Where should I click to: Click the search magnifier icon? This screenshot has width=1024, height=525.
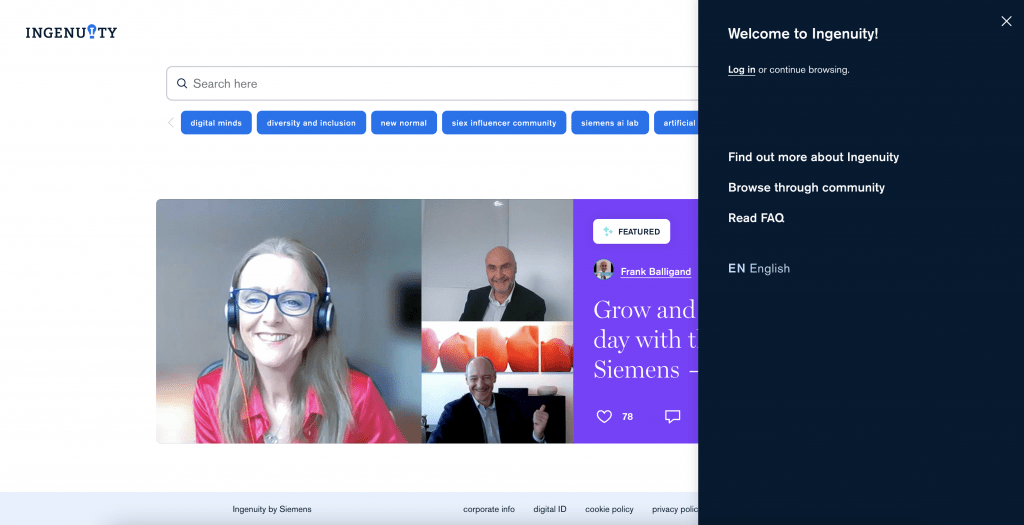tap(182, 84)
